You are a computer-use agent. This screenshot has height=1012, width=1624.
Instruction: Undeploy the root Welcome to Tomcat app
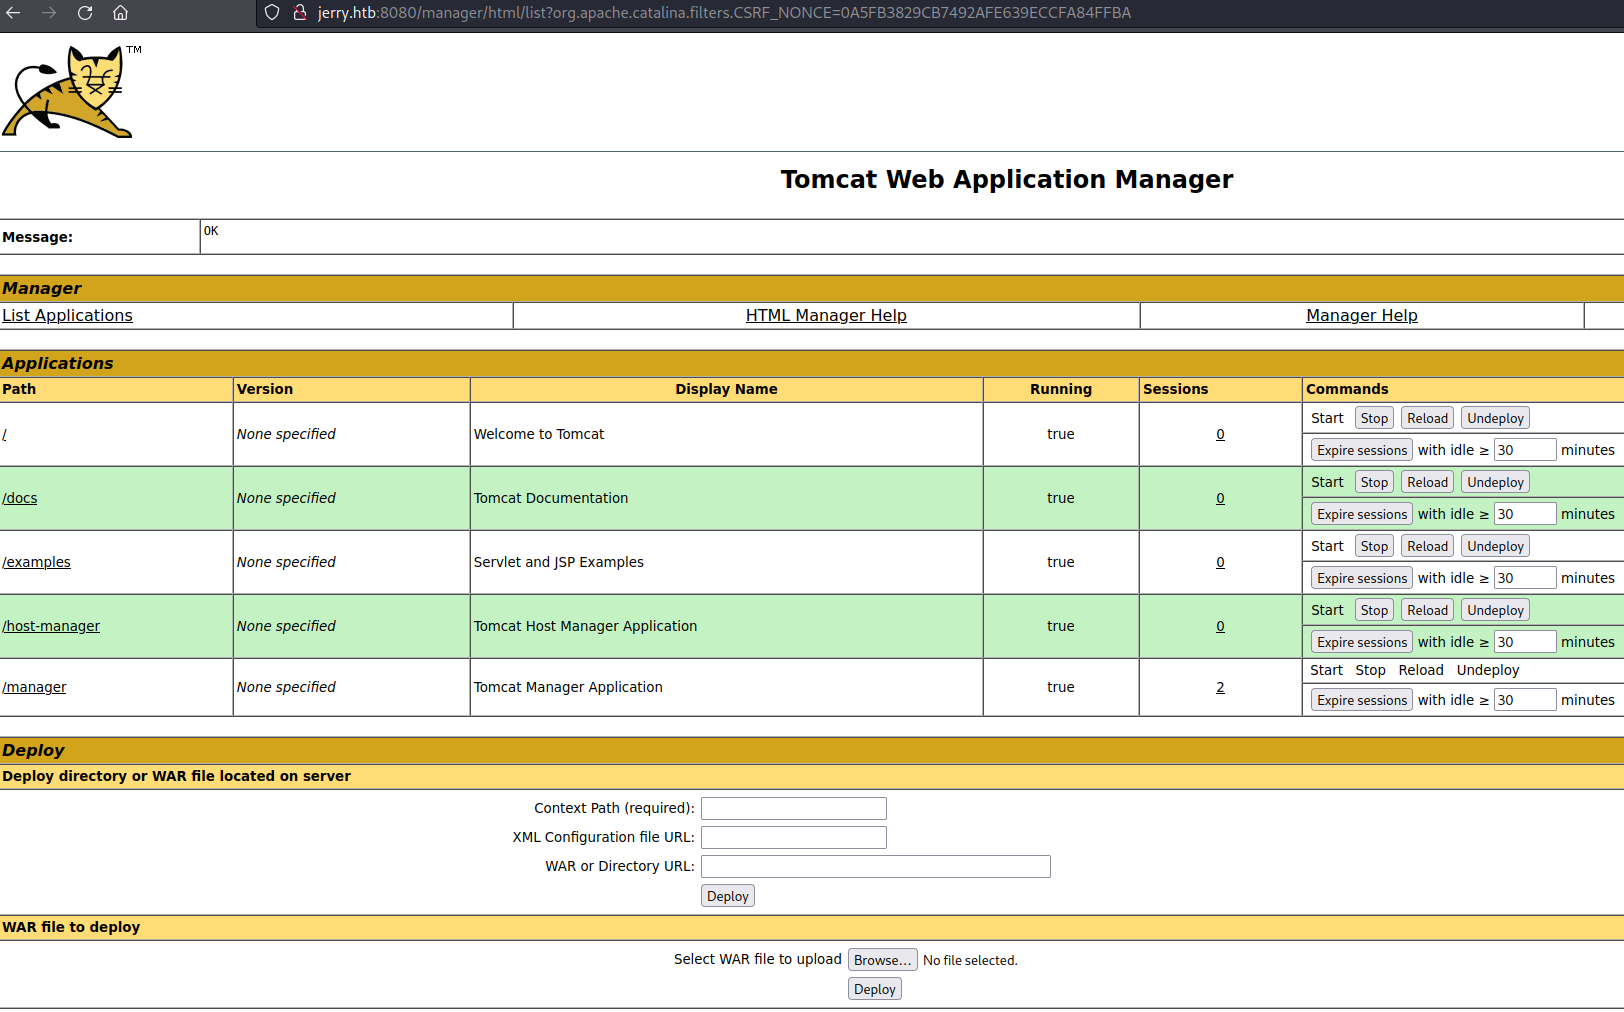(1495, 418)
